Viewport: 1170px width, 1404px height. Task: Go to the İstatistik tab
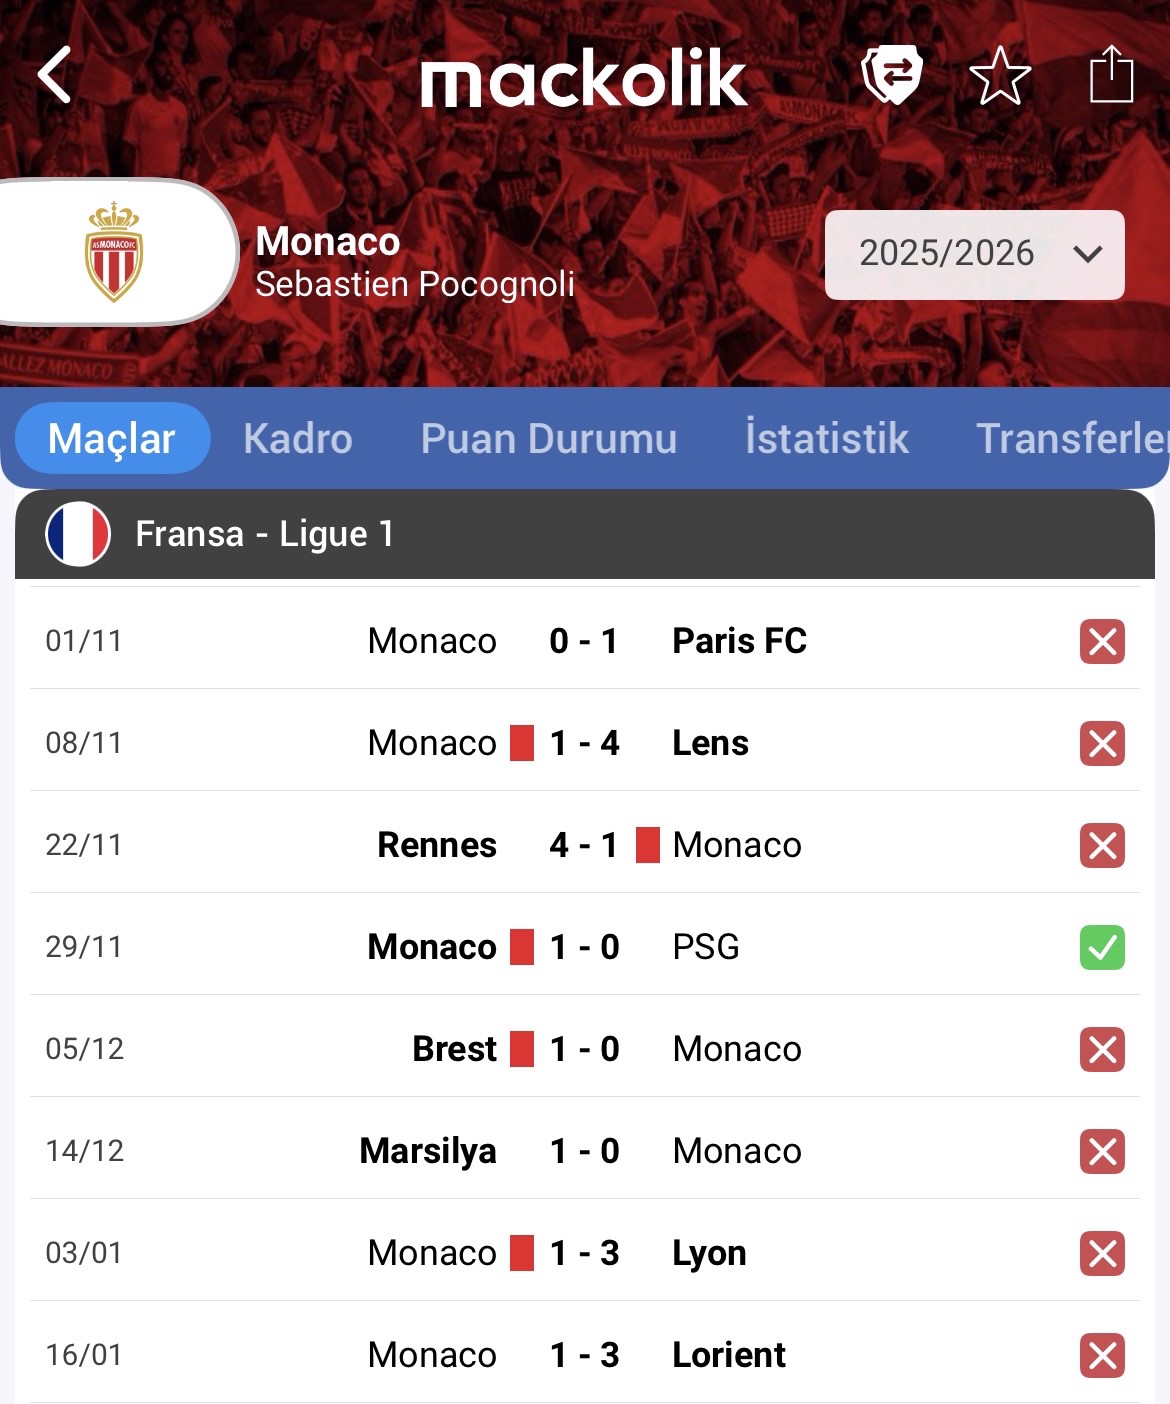(x=827, y=439)
